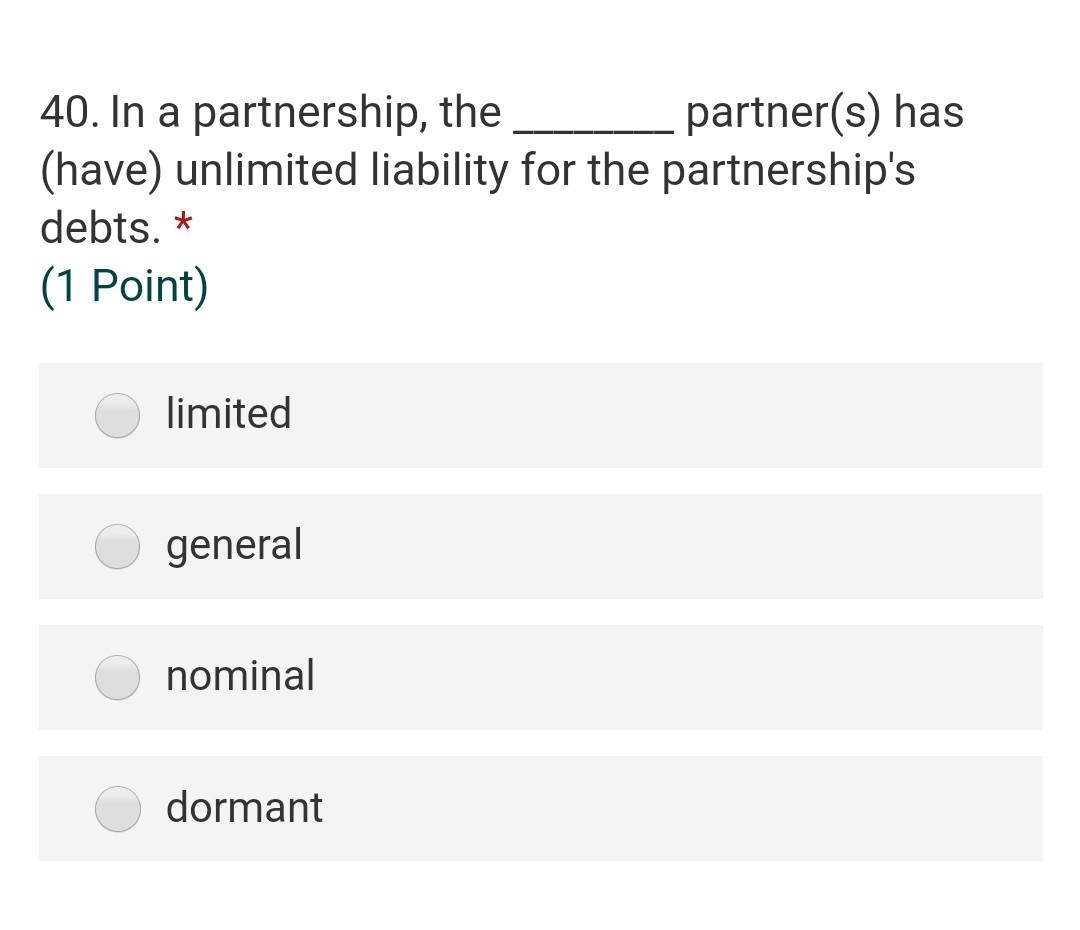The image size is (1080, 930).
Task: Click the "general" answer label text
Action: tap(234, 545)
